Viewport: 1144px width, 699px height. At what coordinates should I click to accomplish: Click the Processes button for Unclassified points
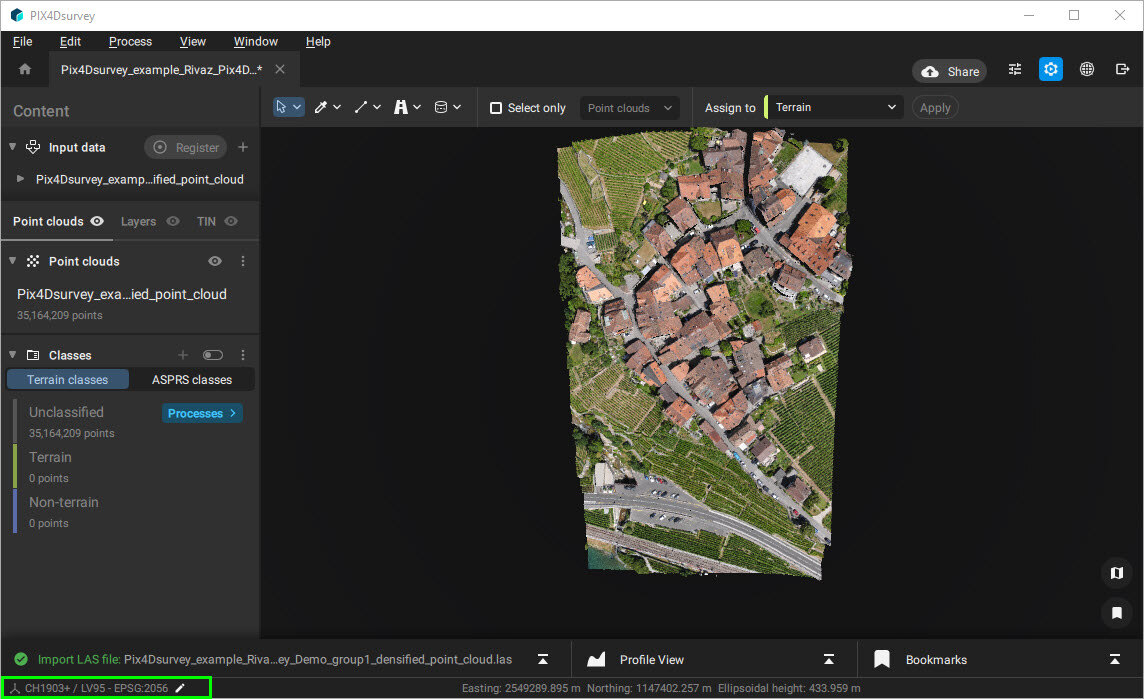pyautogui.click(x=202, y=413)
